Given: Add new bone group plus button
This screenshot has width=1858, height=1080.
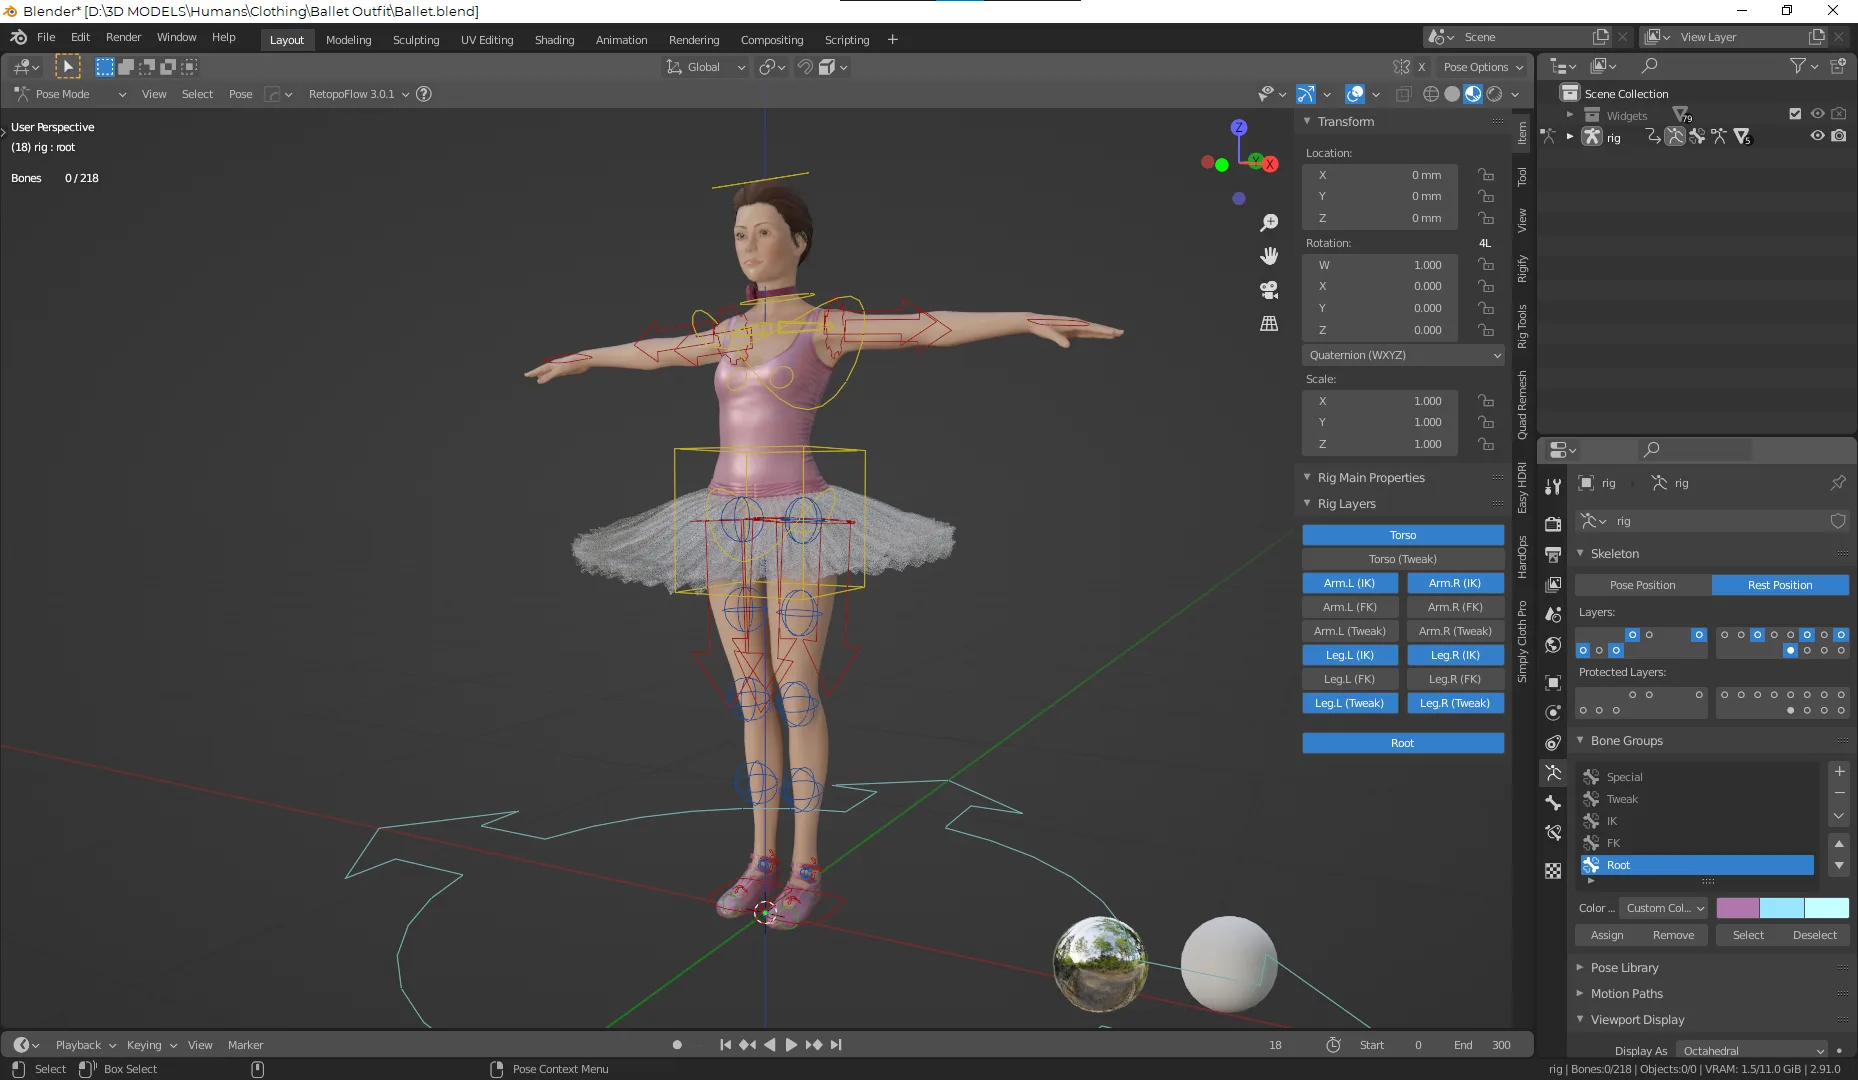Looking at the screenshot, I should tap(1839, 771).
